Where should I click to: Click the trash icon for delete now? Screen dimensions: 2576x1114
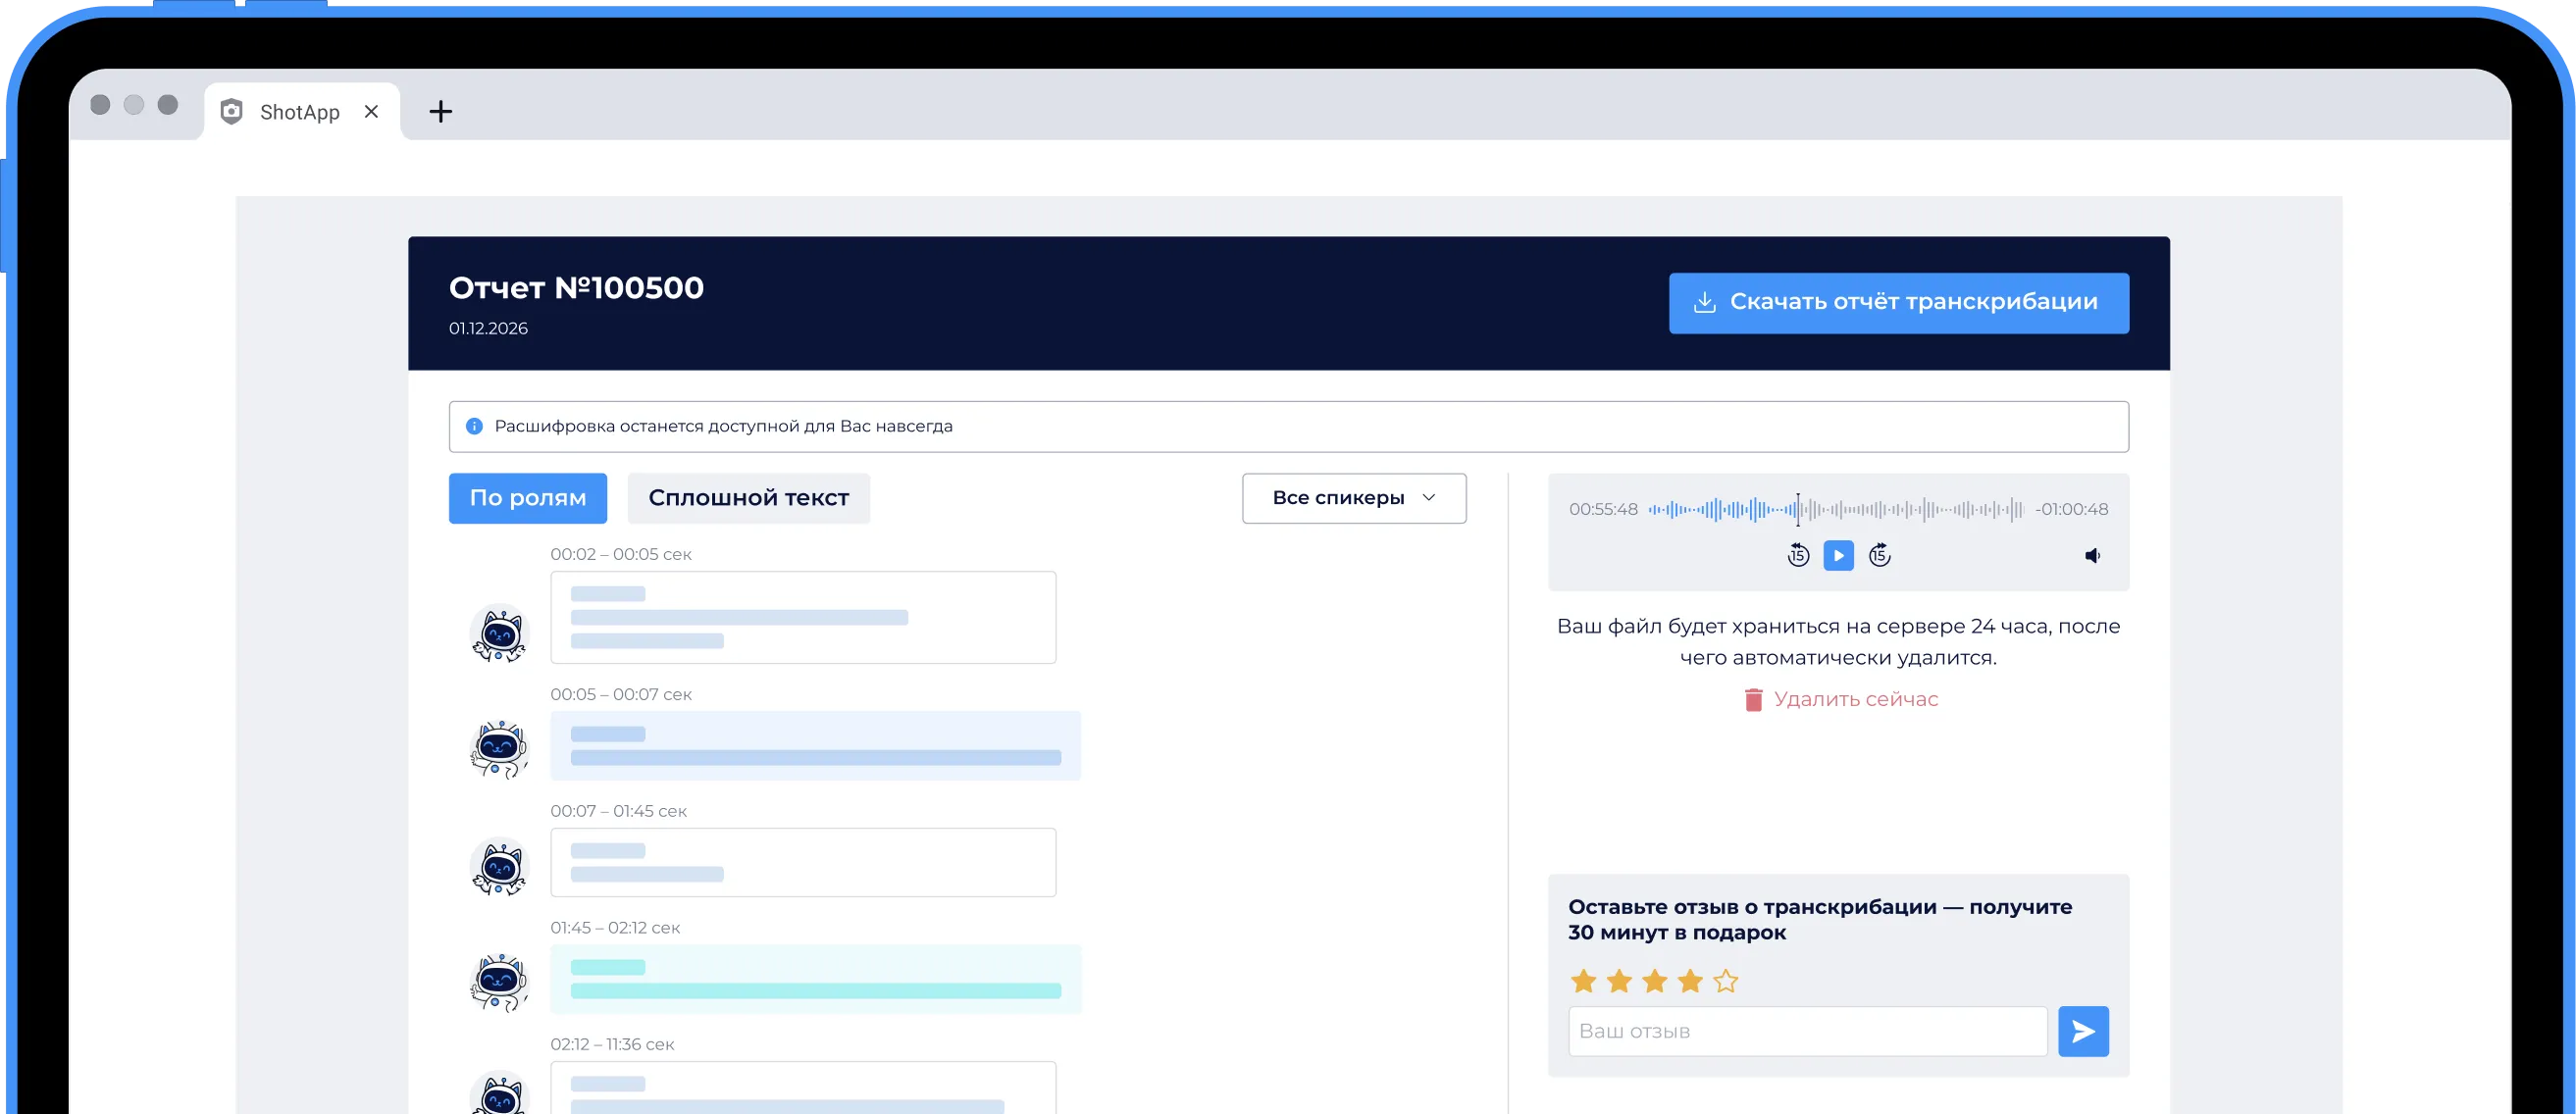1753,699
